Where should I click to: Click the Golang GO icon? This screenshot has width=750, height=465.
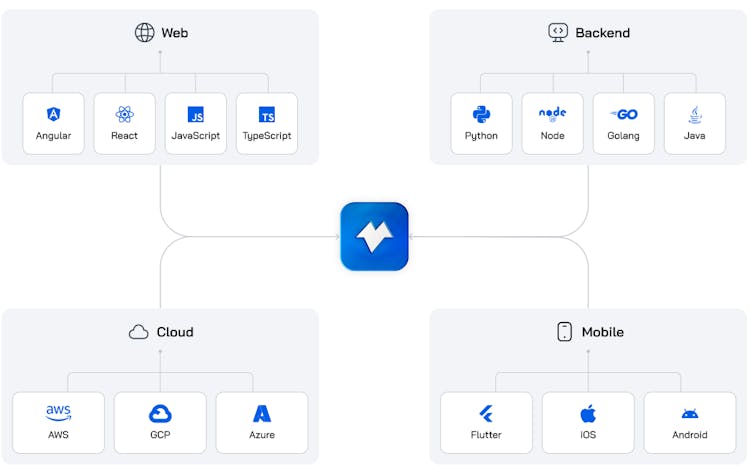[624, 114]
